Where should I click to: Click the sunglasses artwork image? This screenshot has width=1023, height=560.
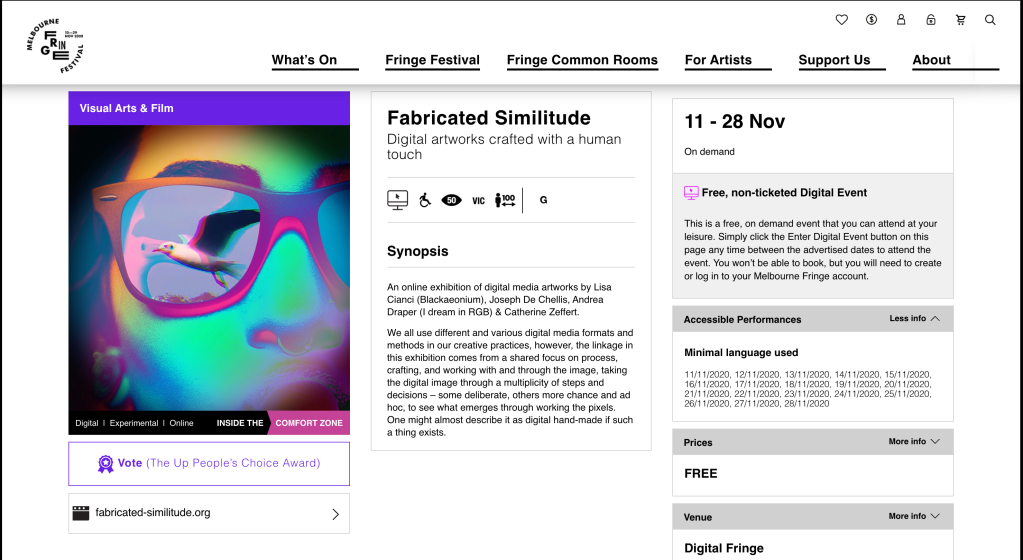tap(209, 268)
